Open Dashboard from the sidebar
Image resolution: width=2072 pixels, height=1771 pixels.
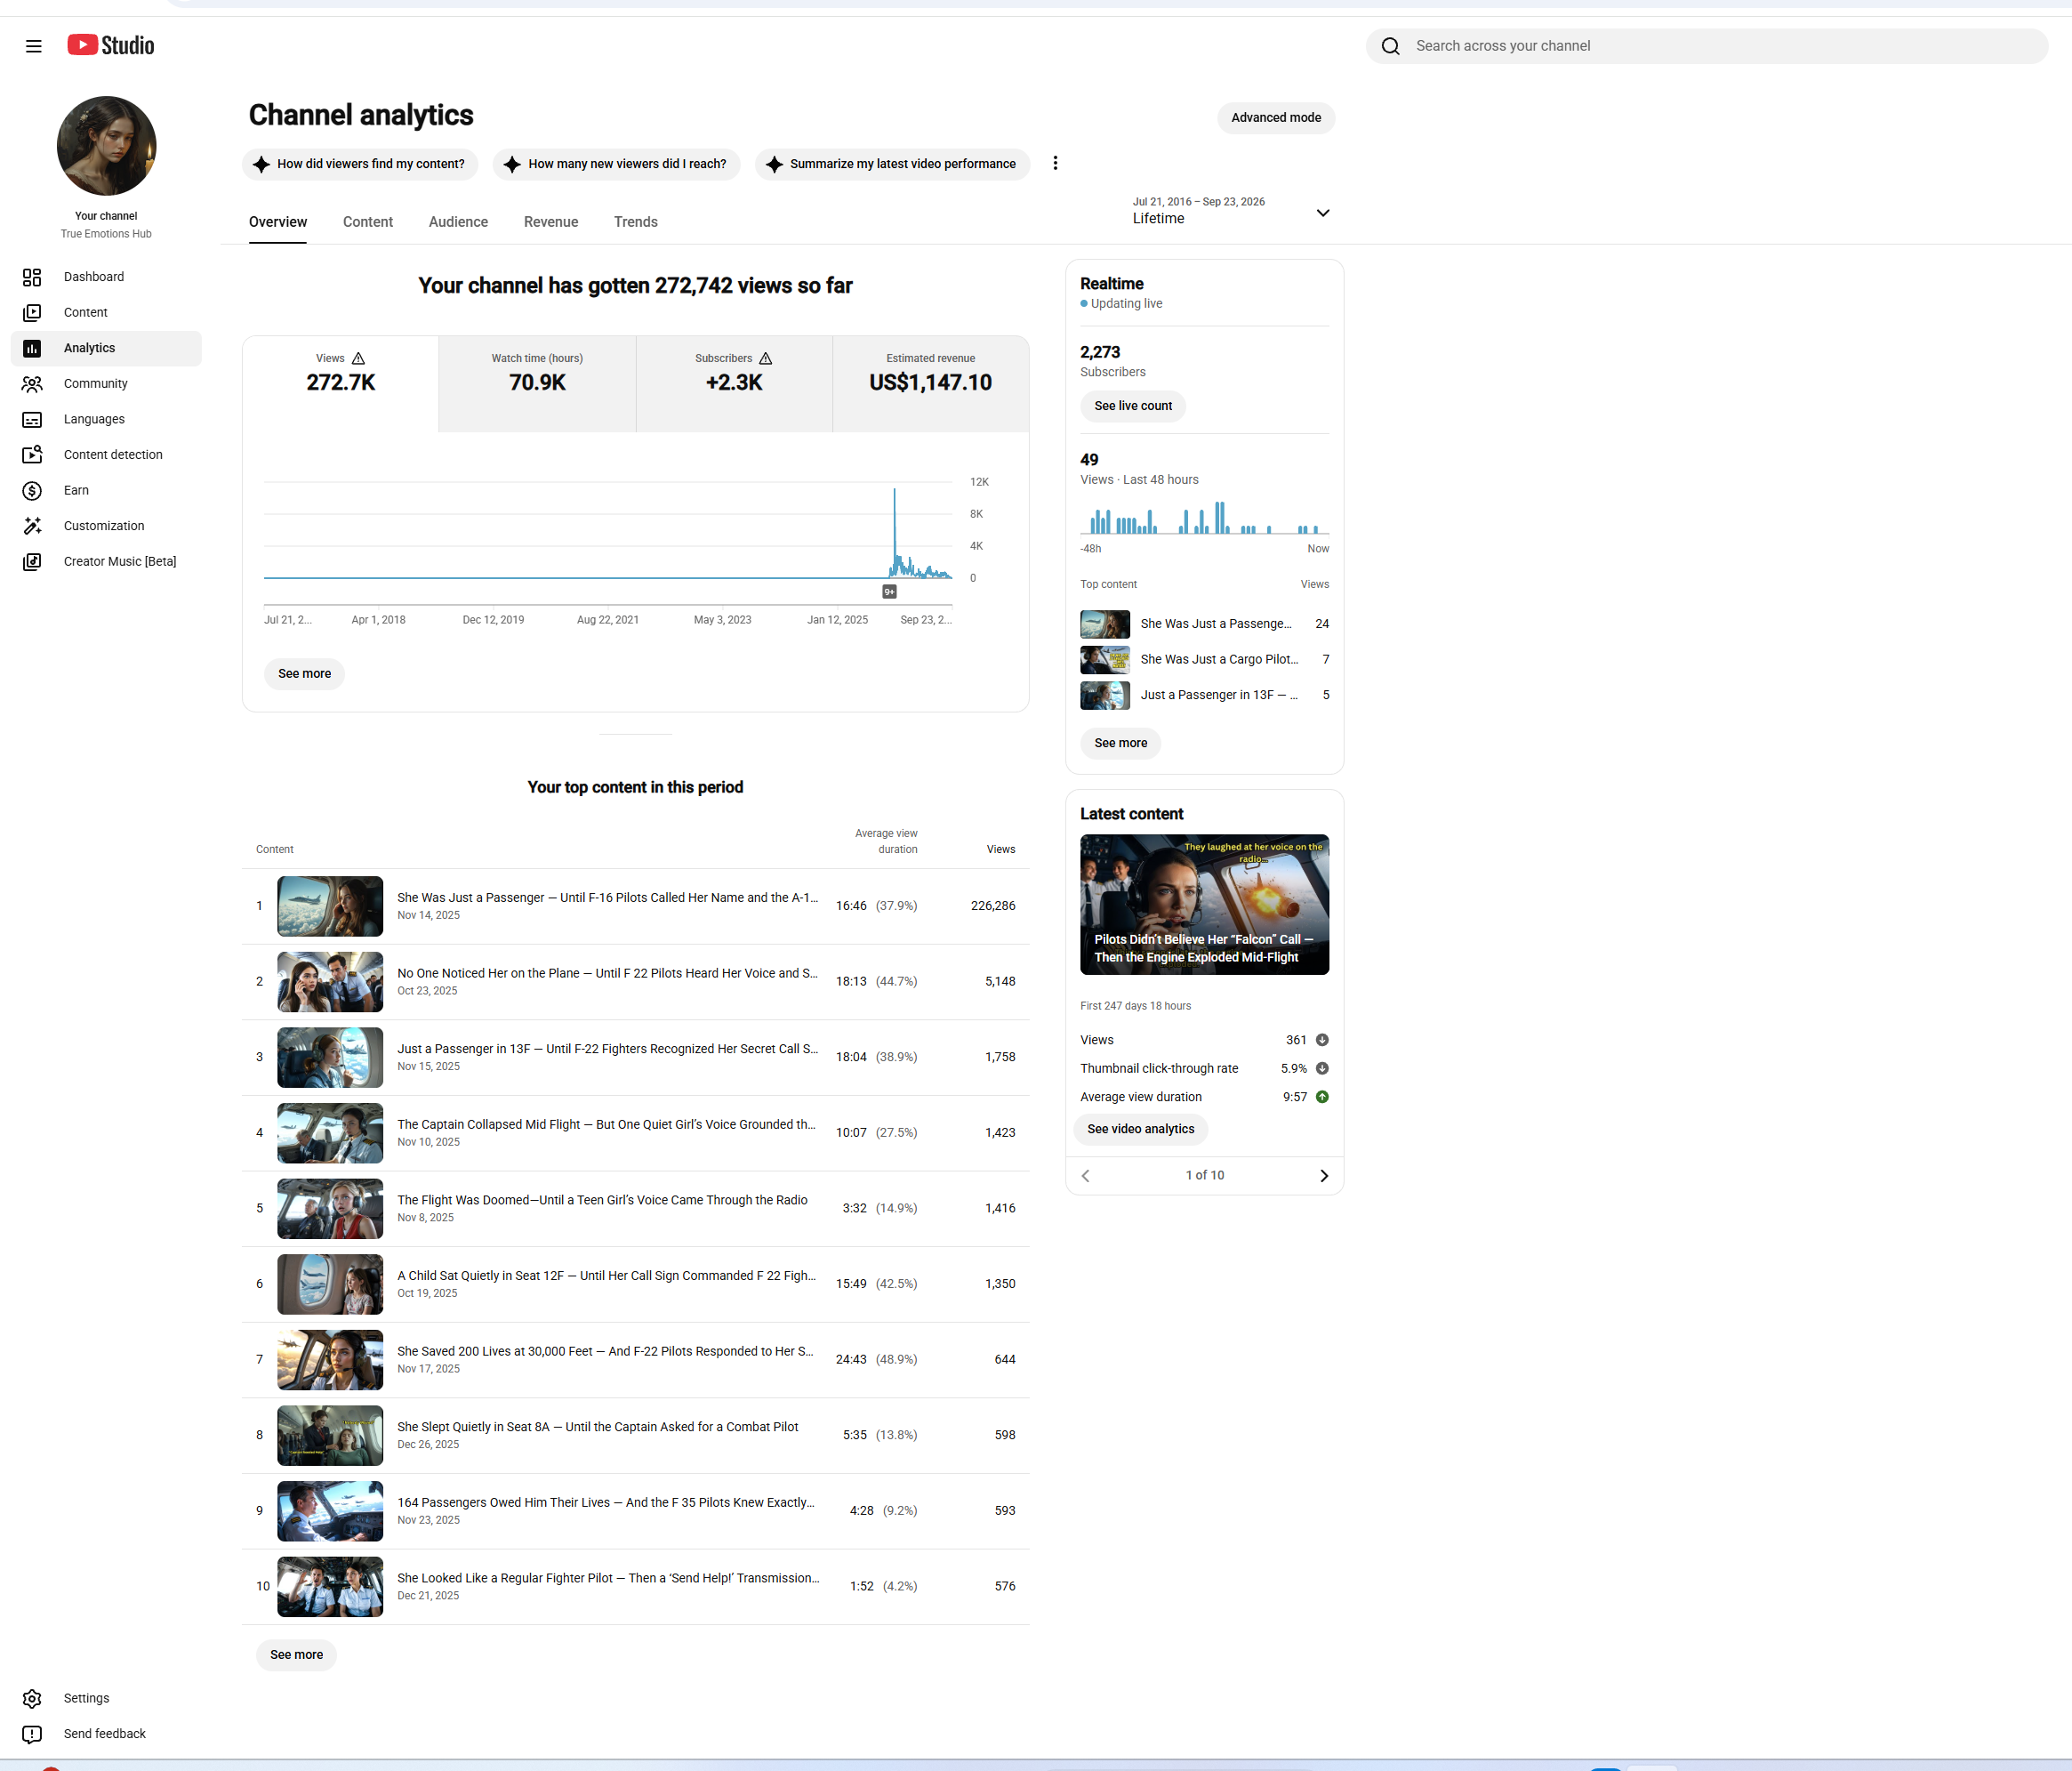[x=106, y=277]
